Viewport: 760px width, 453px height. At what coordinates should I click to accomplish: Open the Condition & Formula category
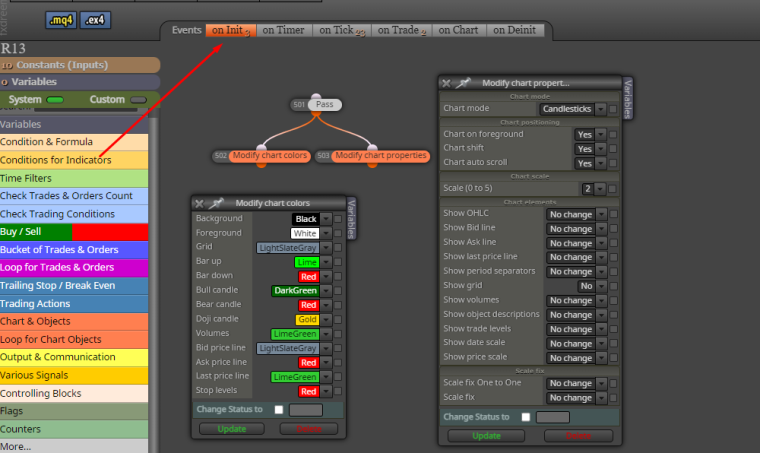tap(74, 142)
